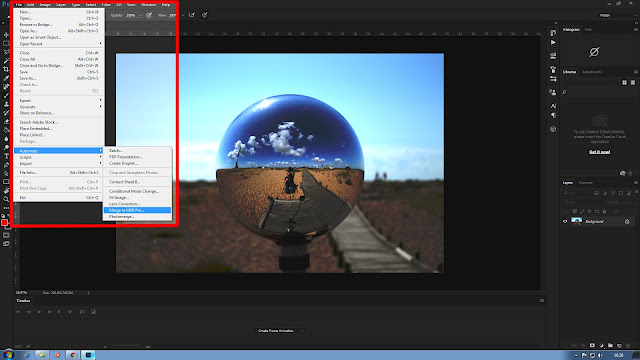The width and height of the screenshot is (640, 360).
Task: Open the Filter menu
Action: coord(106,4)
